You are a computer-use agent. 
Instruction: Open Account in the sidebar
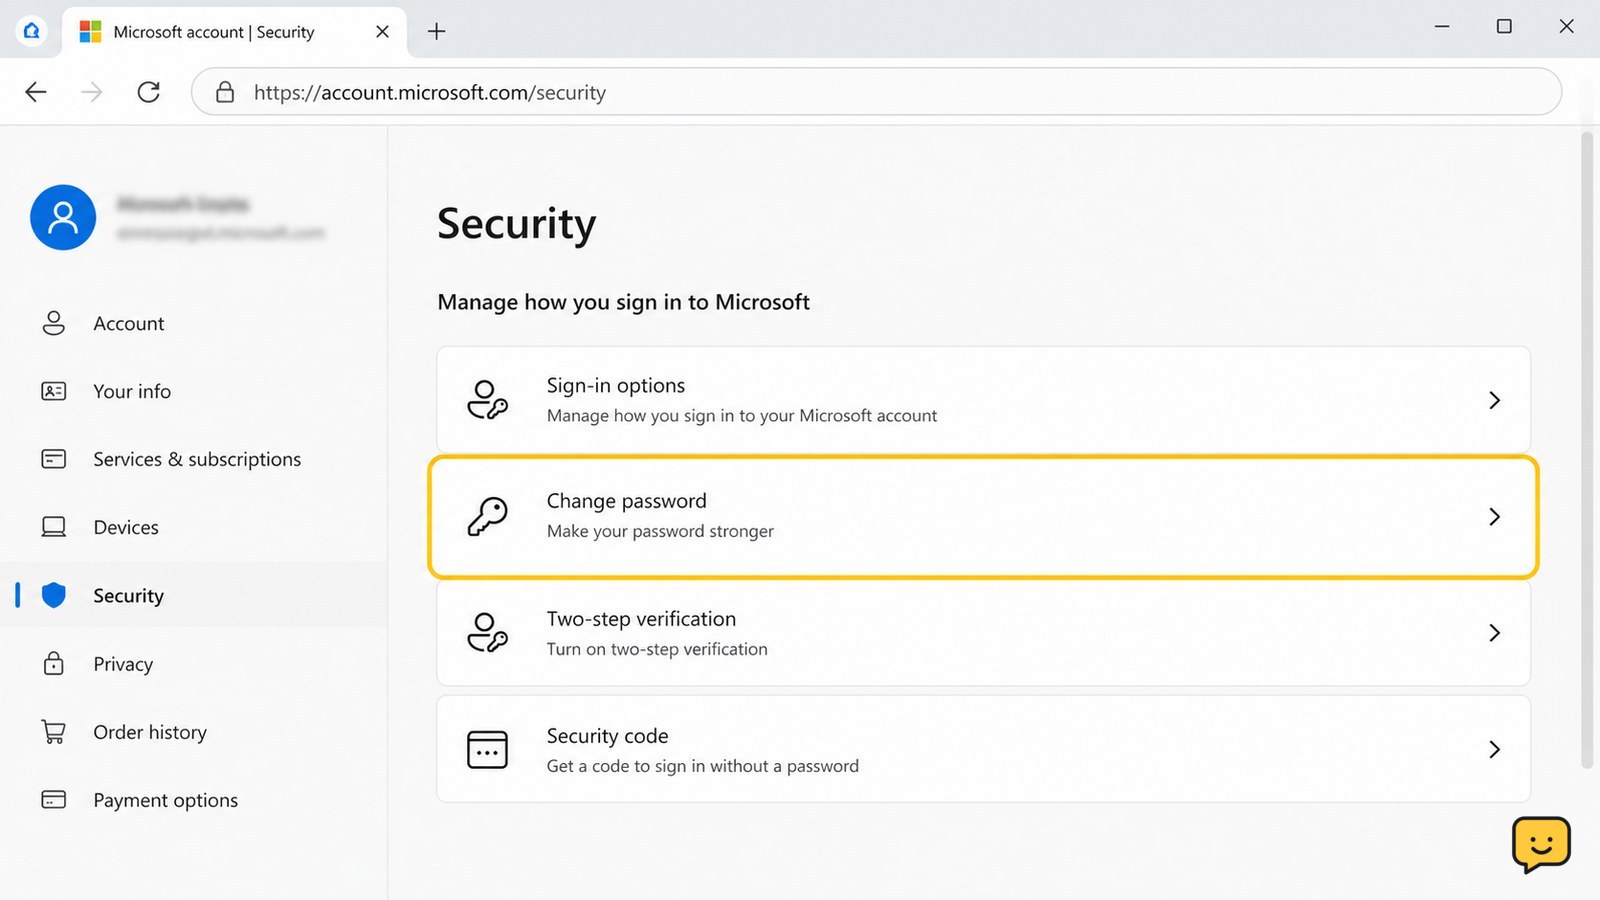pyautogui.click(x=194, y=323)
